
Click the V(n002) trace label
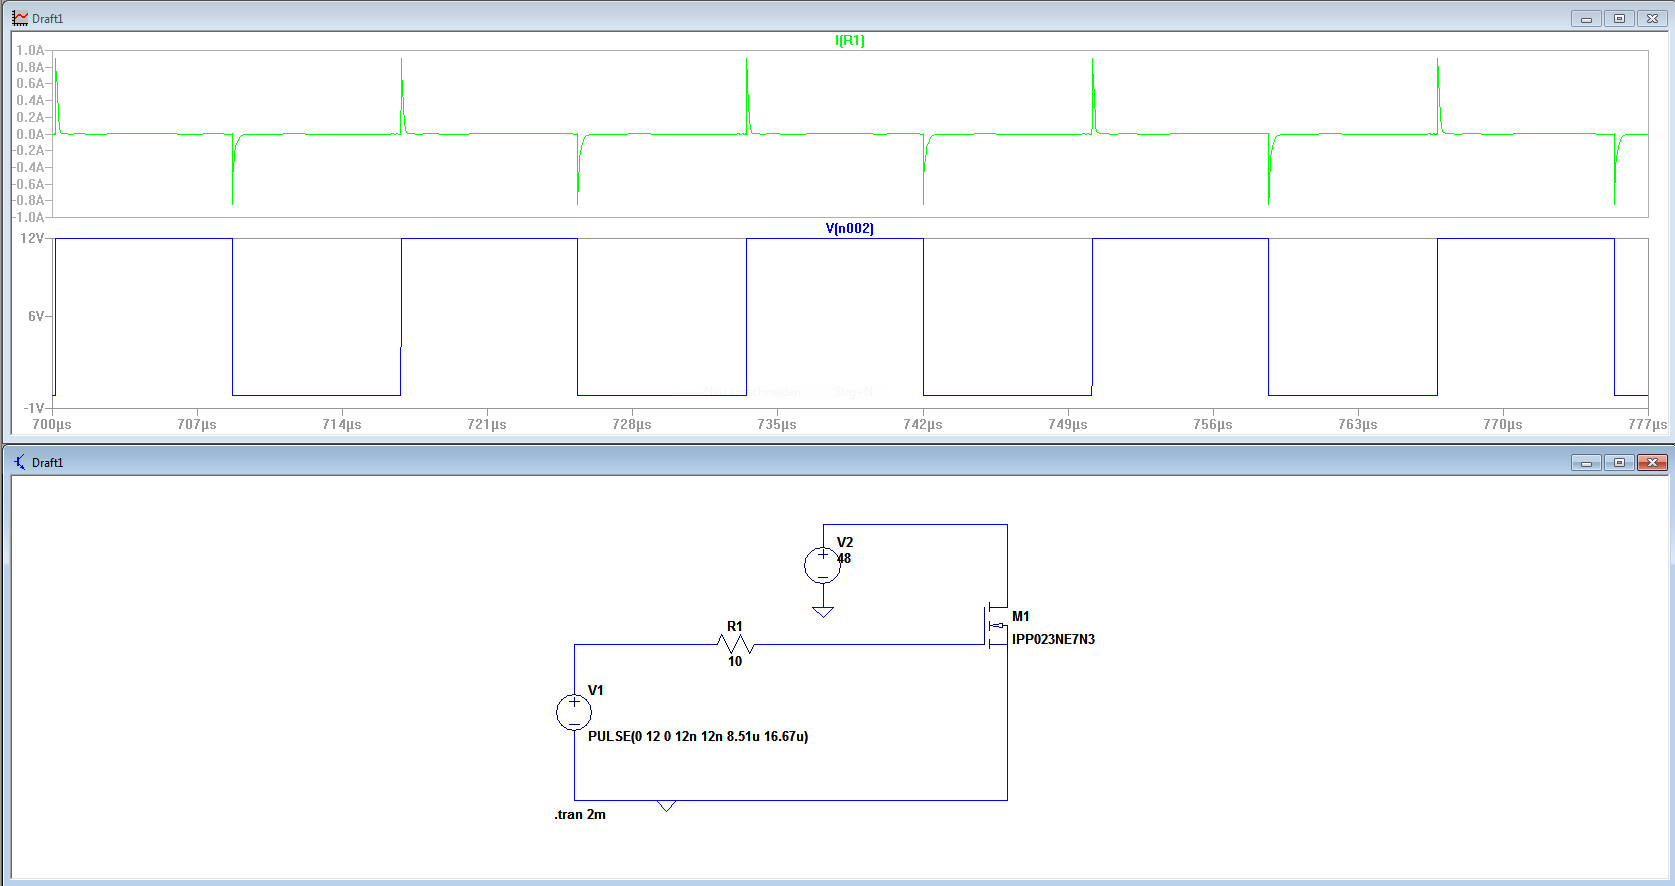(x=849, y=229)
